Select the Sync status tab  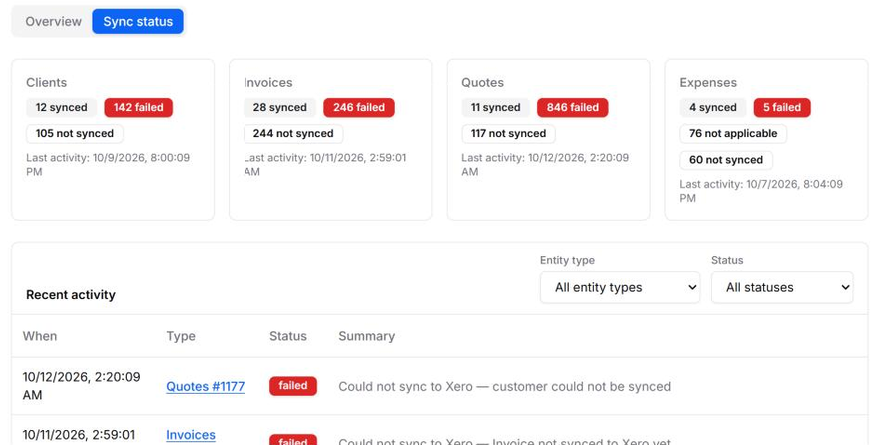tap(138, 21)
